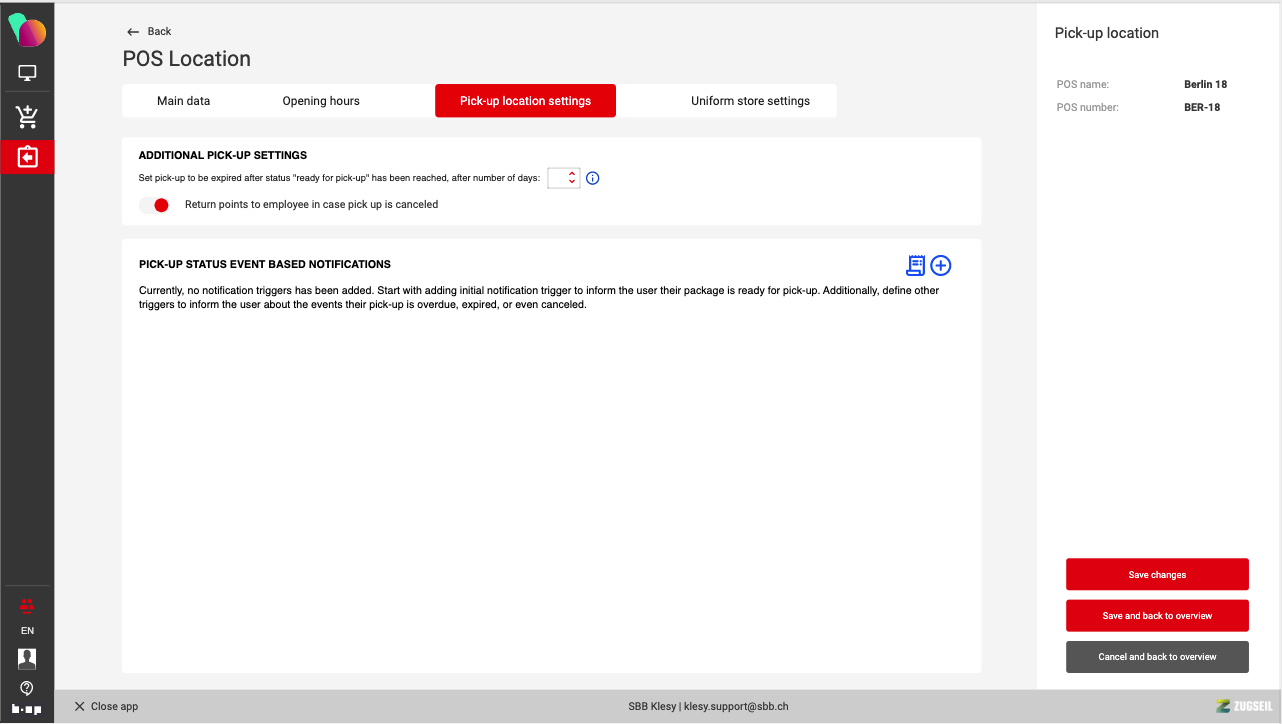Switch to the Main data tab

pos(183,101)
